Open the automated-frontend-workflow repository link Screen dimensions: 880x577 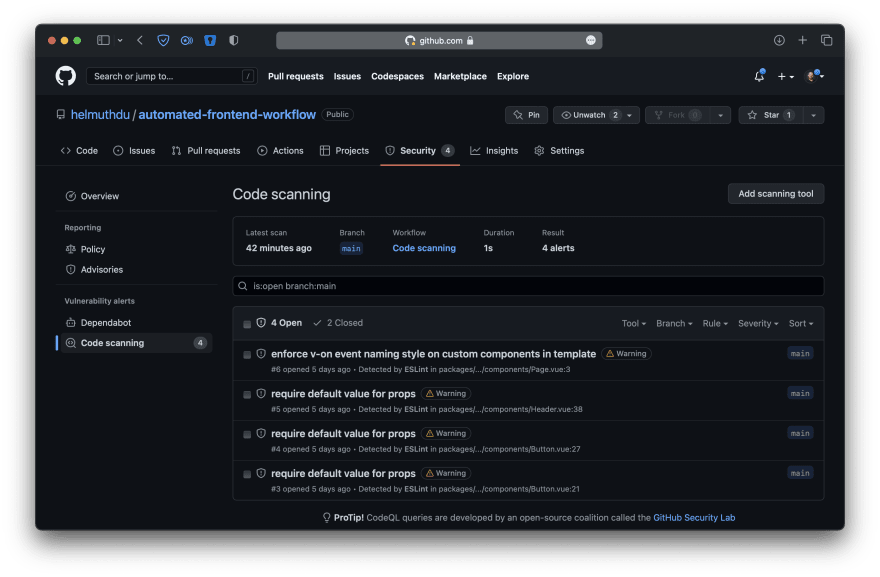[x=227, y=115]
